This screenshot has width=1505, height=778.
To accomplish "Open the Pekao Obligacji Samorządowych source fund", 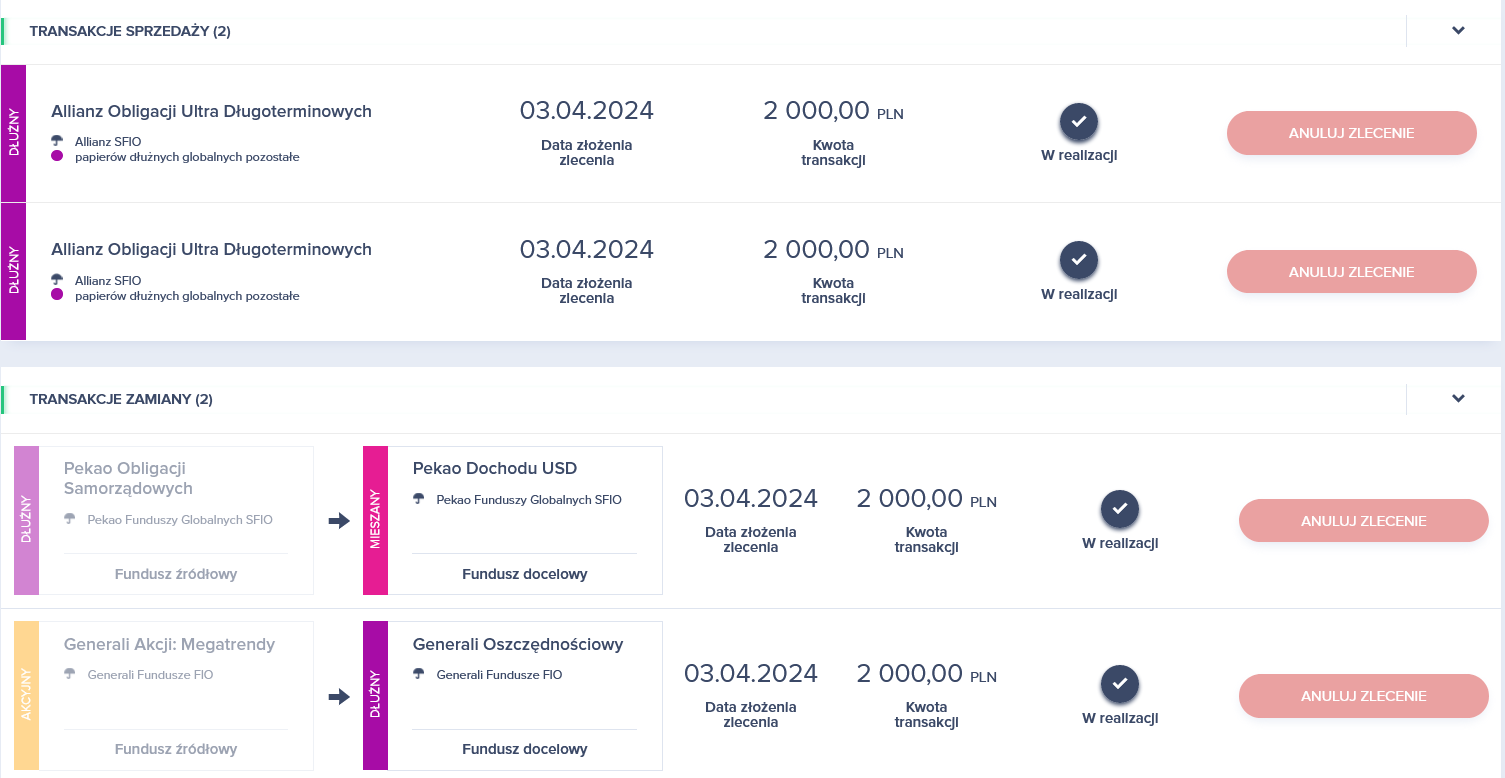I will tap(127, 478).
